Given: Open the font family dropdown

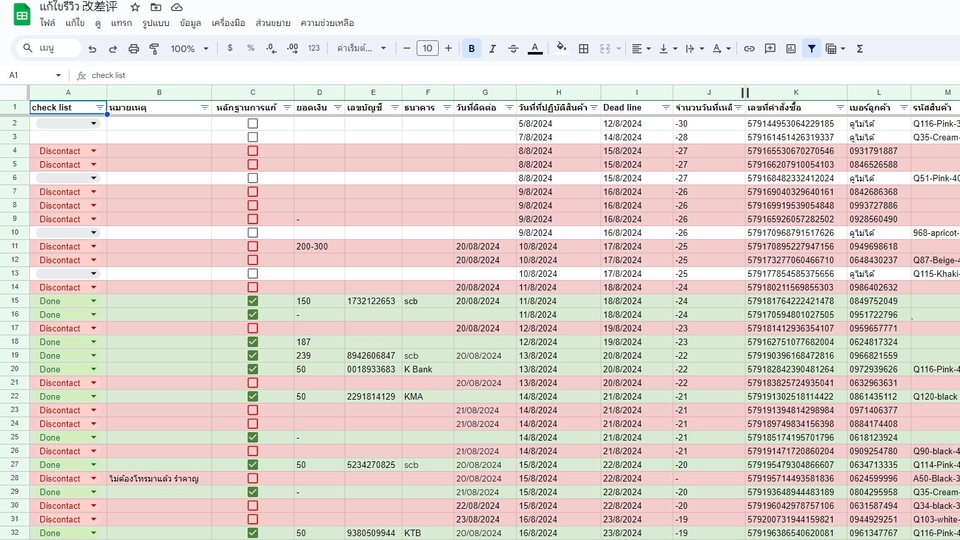Looking at the screenshot, I should click(x=361, y=48).
